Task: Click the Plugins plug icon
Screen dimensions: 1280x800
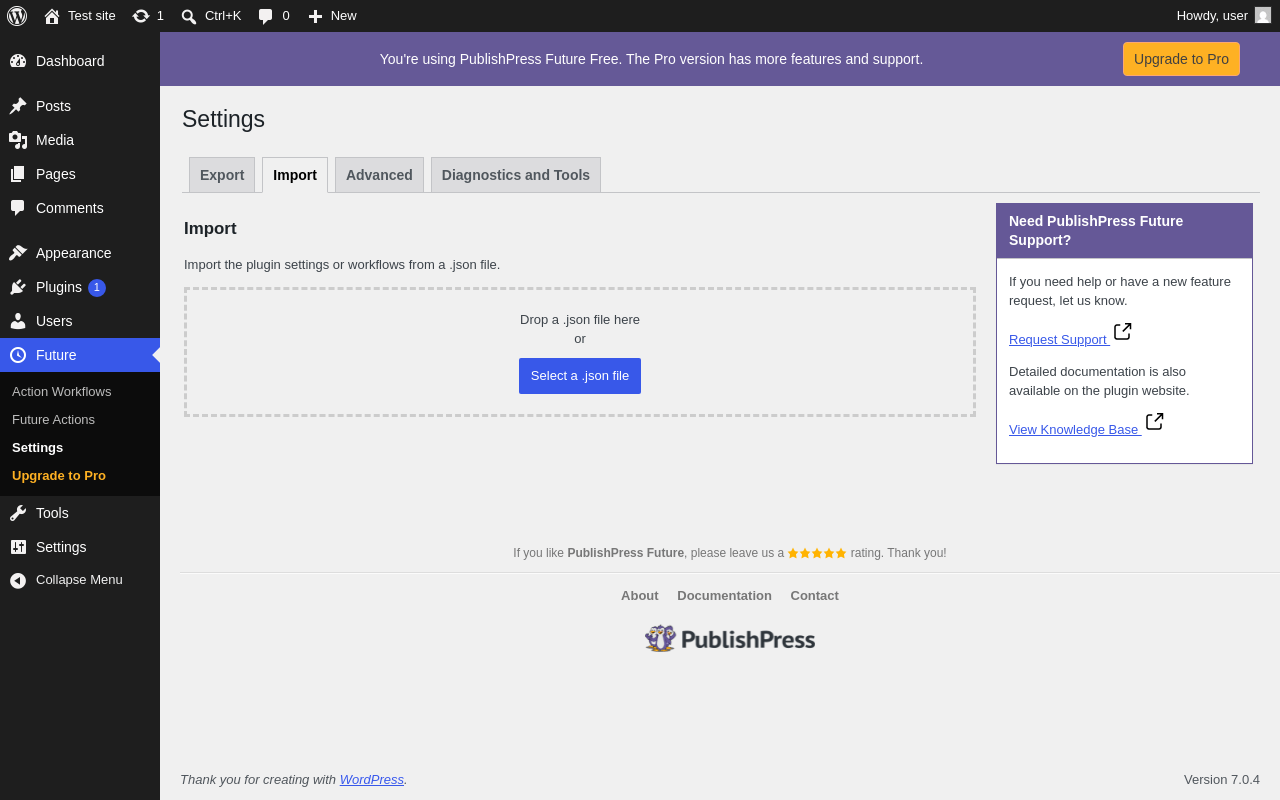Action: [18, 287]
